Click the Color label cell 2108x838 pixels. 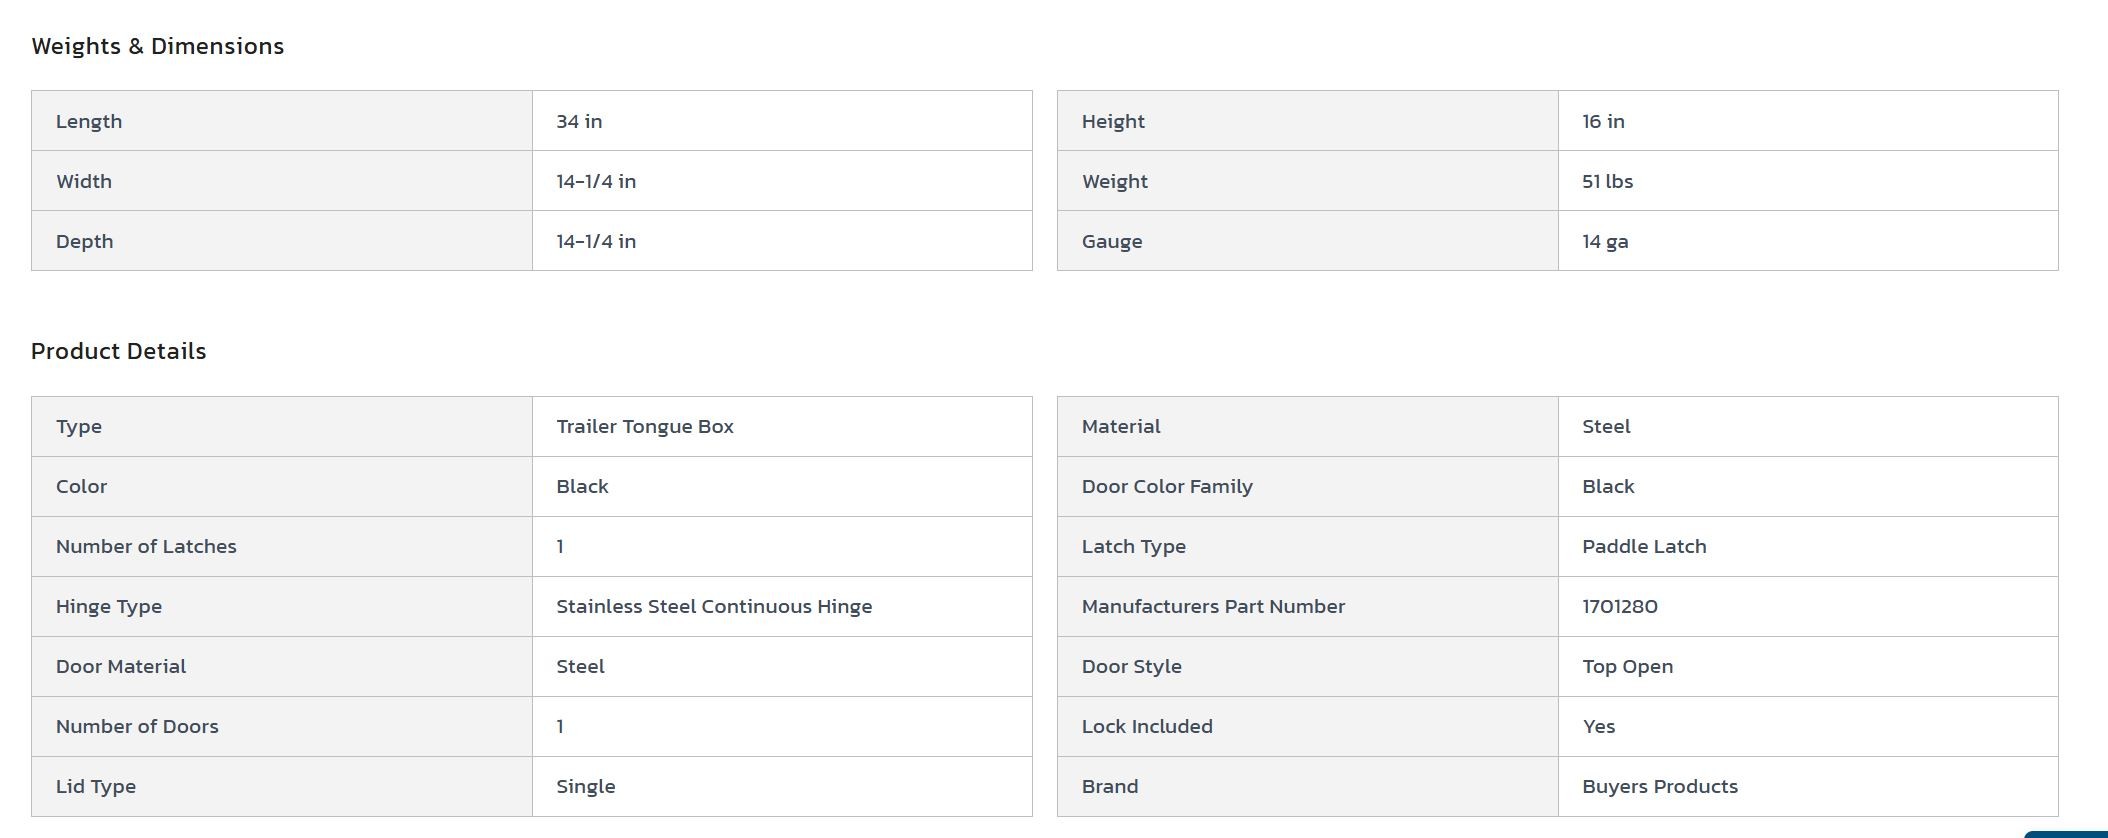[282, 487]
